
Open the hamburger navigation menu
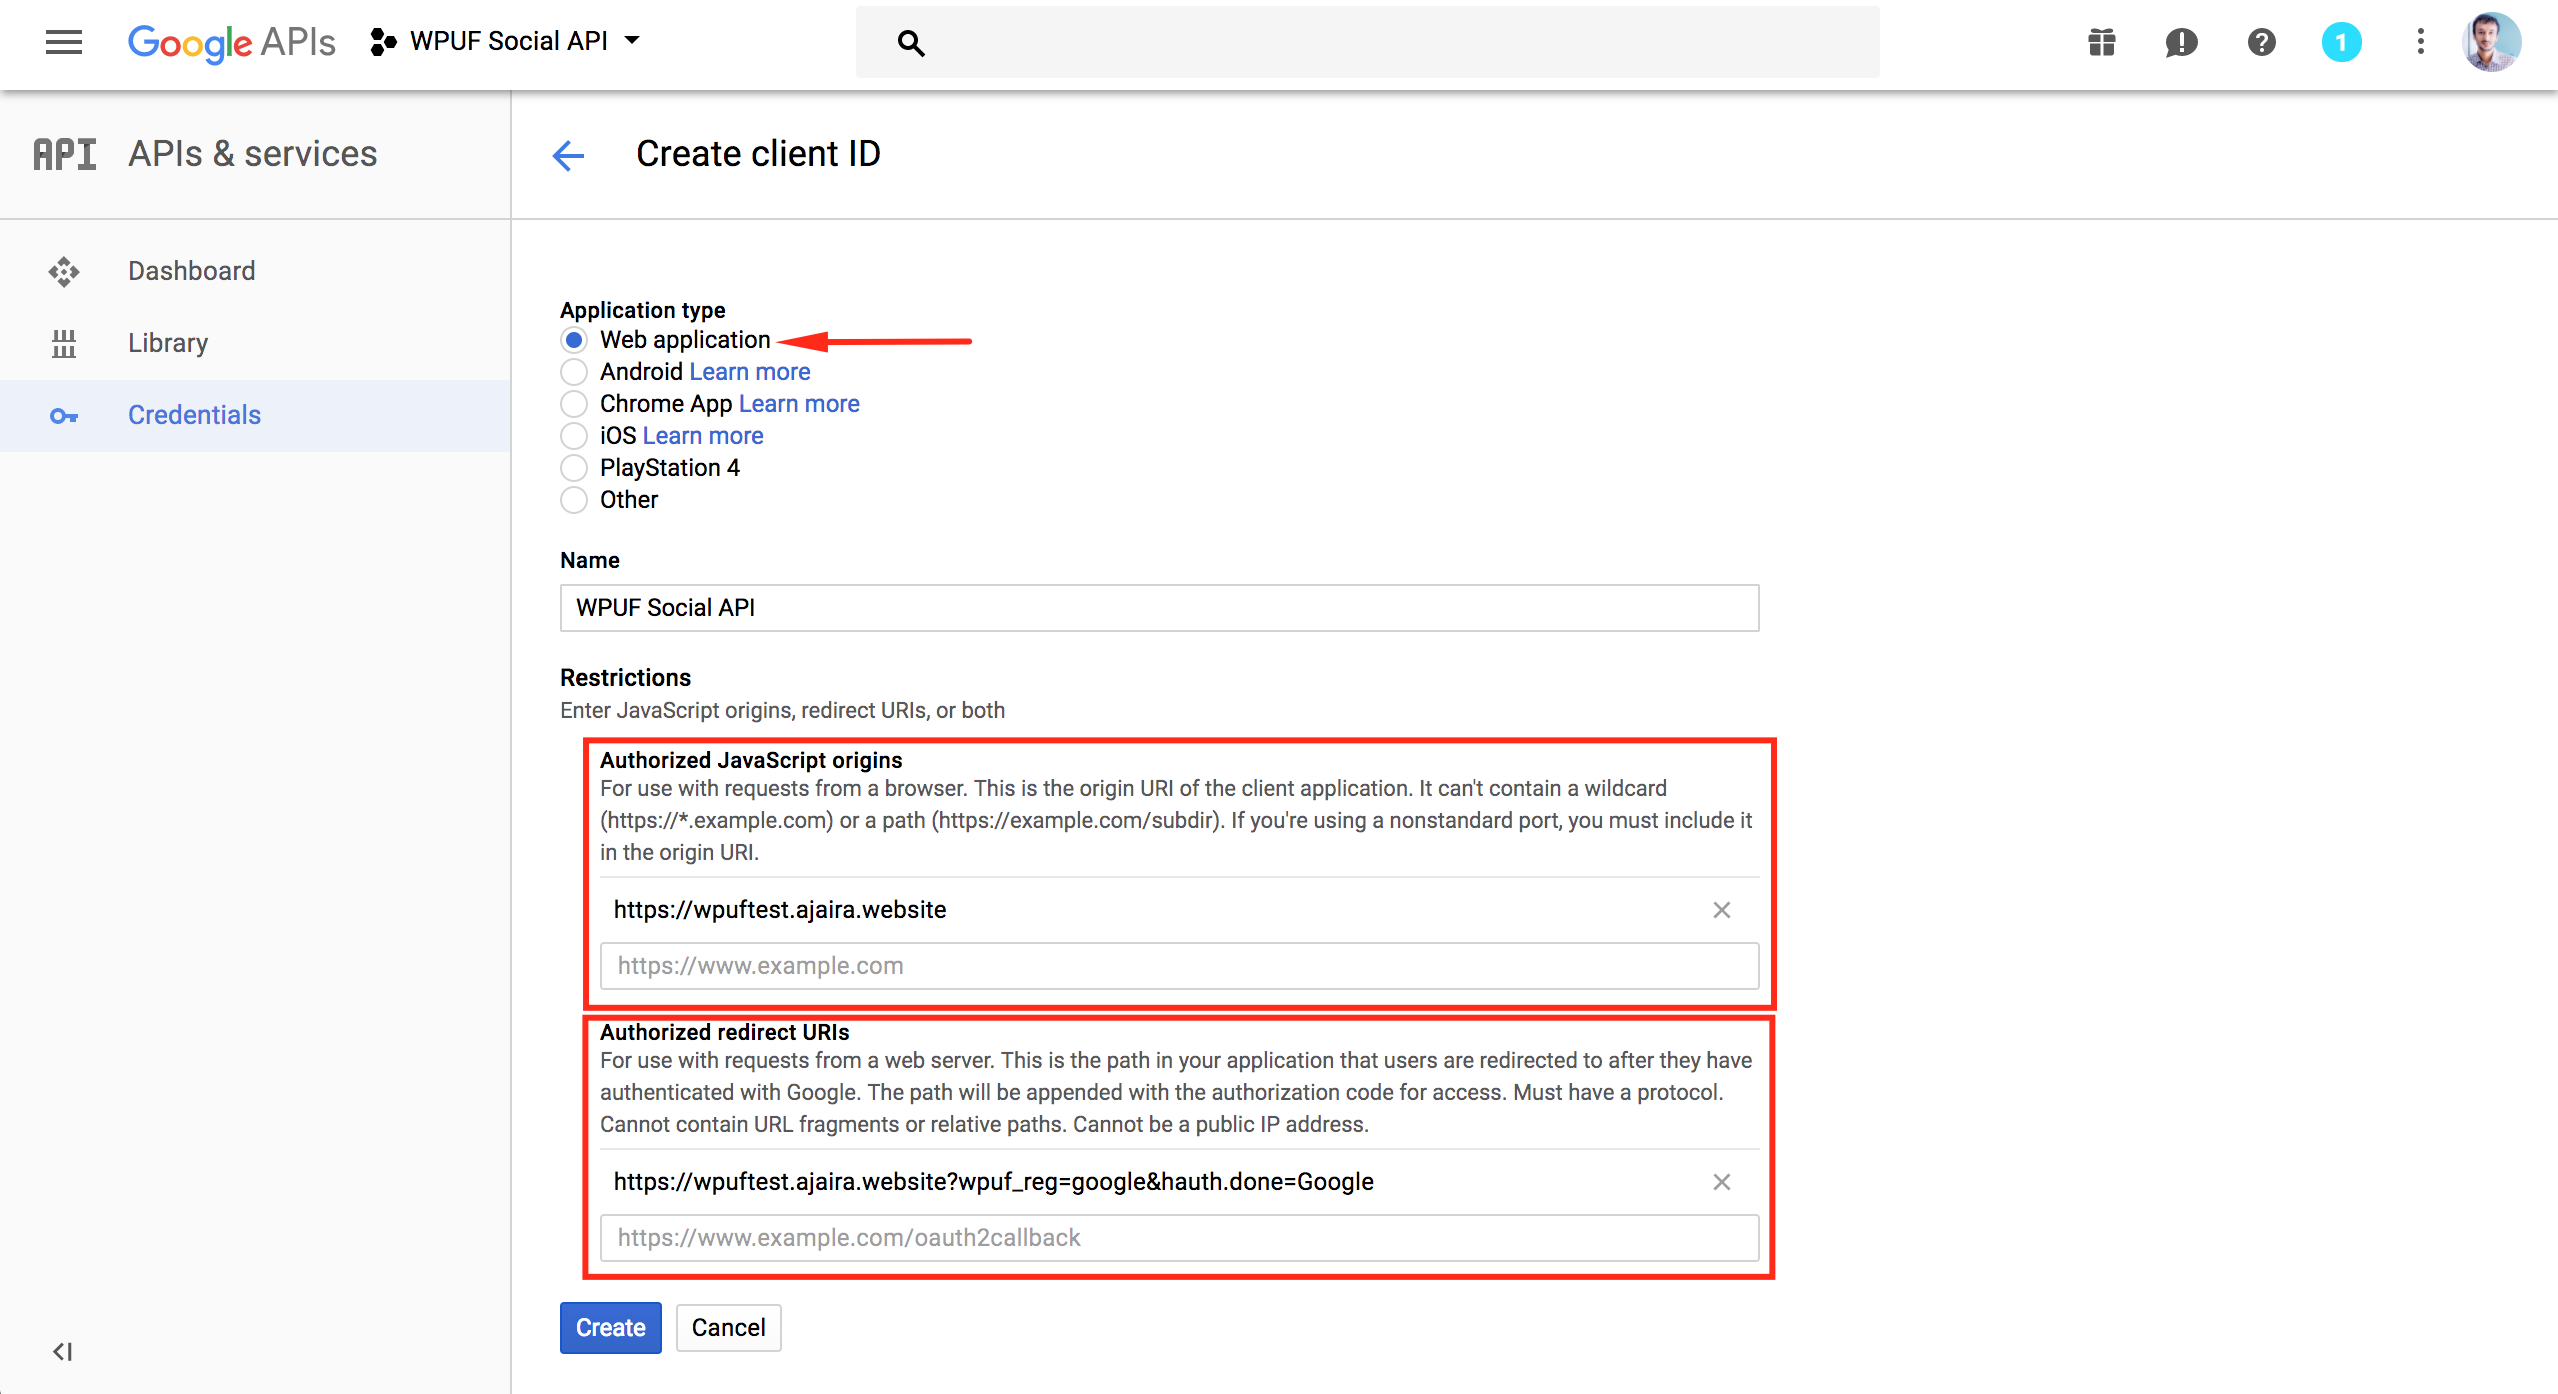tap(64, 42)
